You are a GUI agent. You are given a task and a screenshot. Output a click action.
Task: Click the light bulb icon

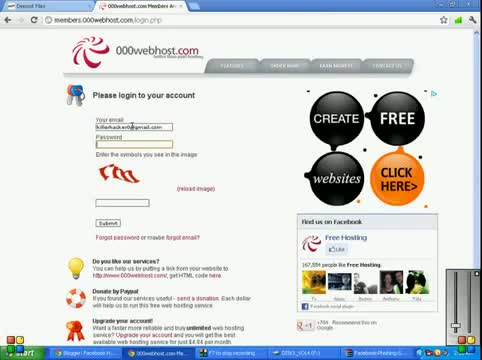coord(76,268)
